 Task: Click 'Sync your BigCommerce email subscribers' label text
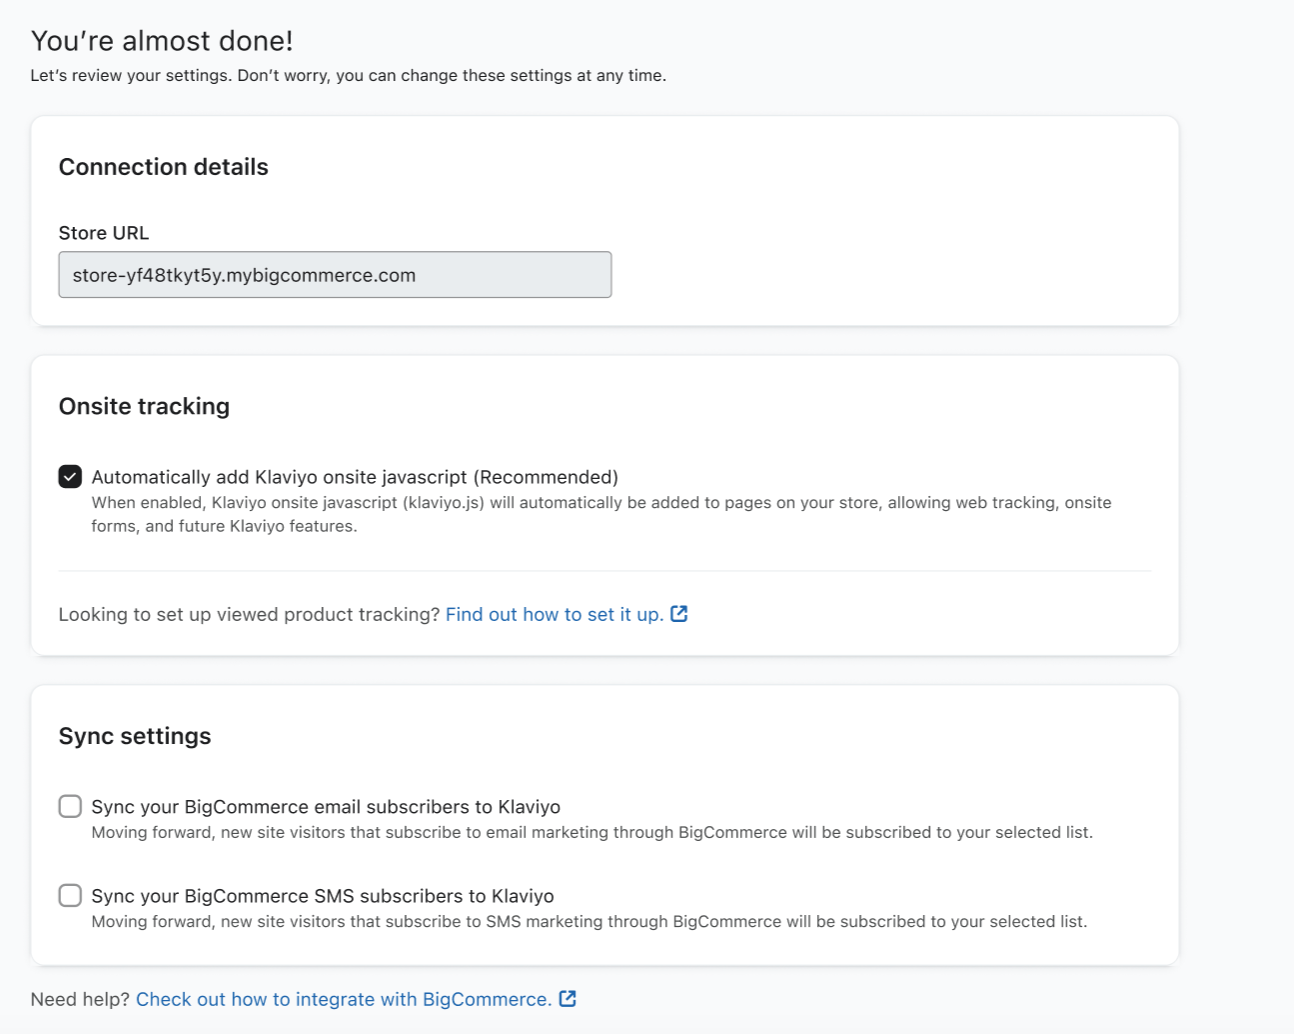pyautogui.click(x=325, y=807)
